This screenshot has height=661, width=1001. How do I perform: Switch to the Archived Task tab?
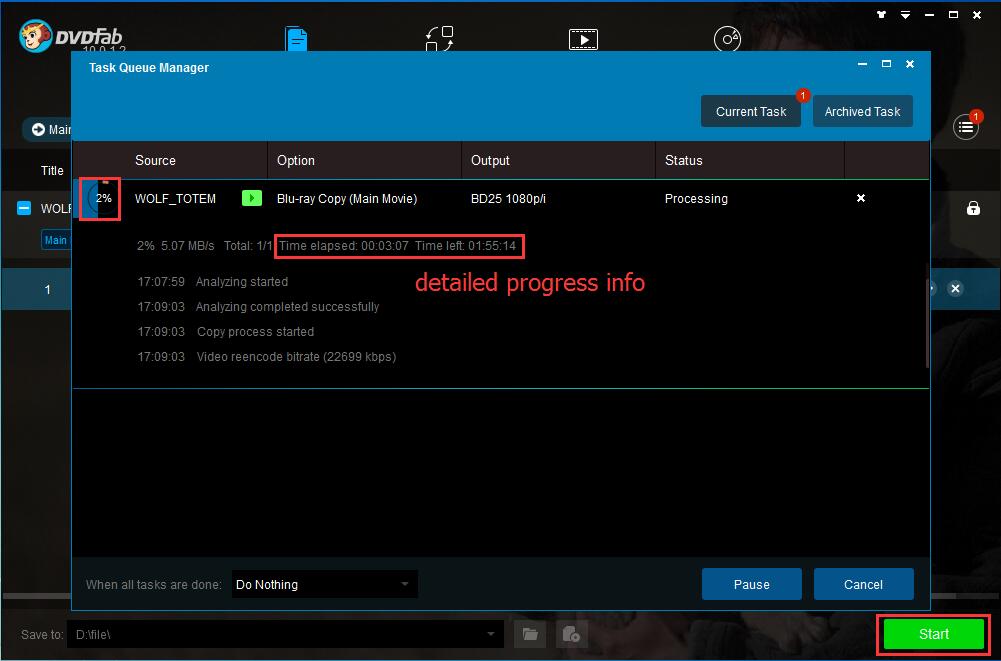tap(862, 111)
